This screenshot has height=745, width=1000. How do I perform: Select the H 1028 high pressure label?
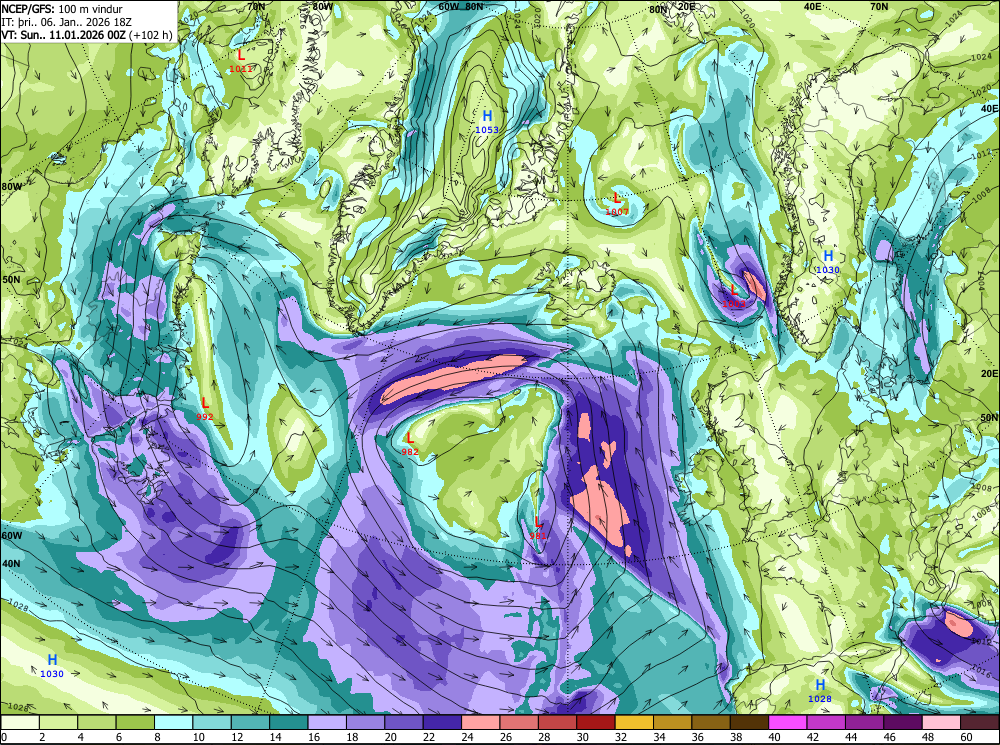pos(820,691)
